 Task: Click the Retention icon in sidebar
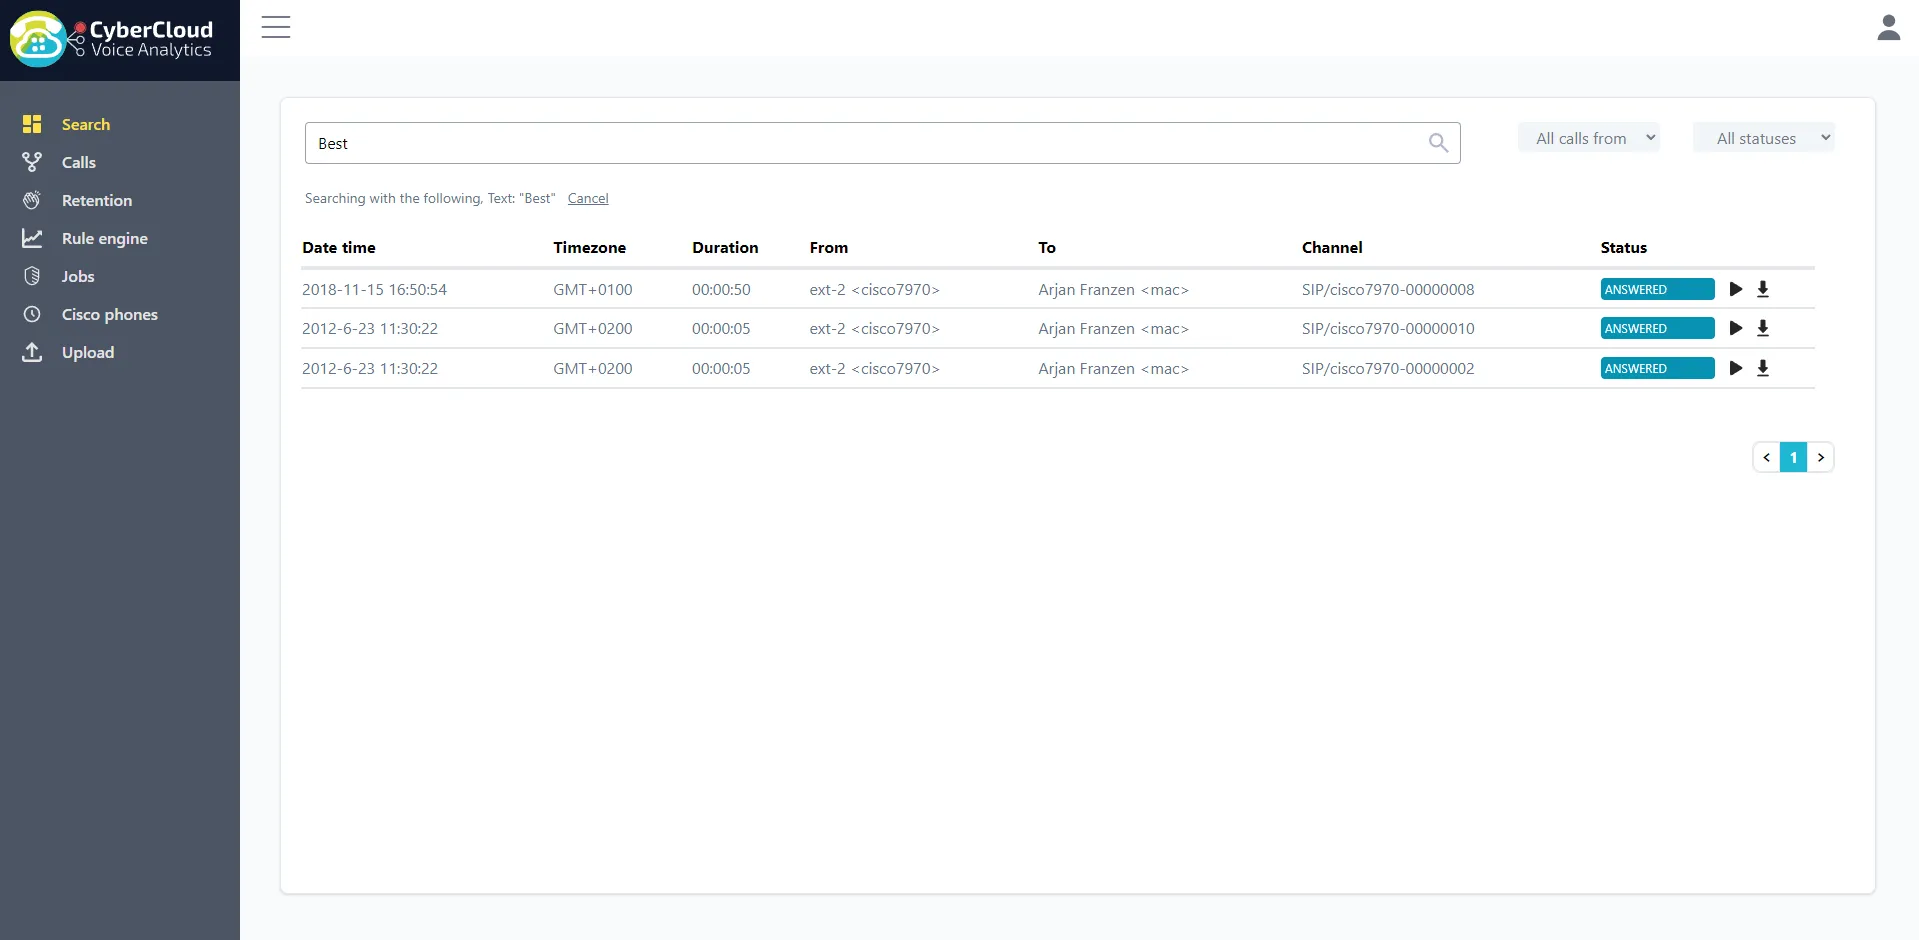click(32, 200)
